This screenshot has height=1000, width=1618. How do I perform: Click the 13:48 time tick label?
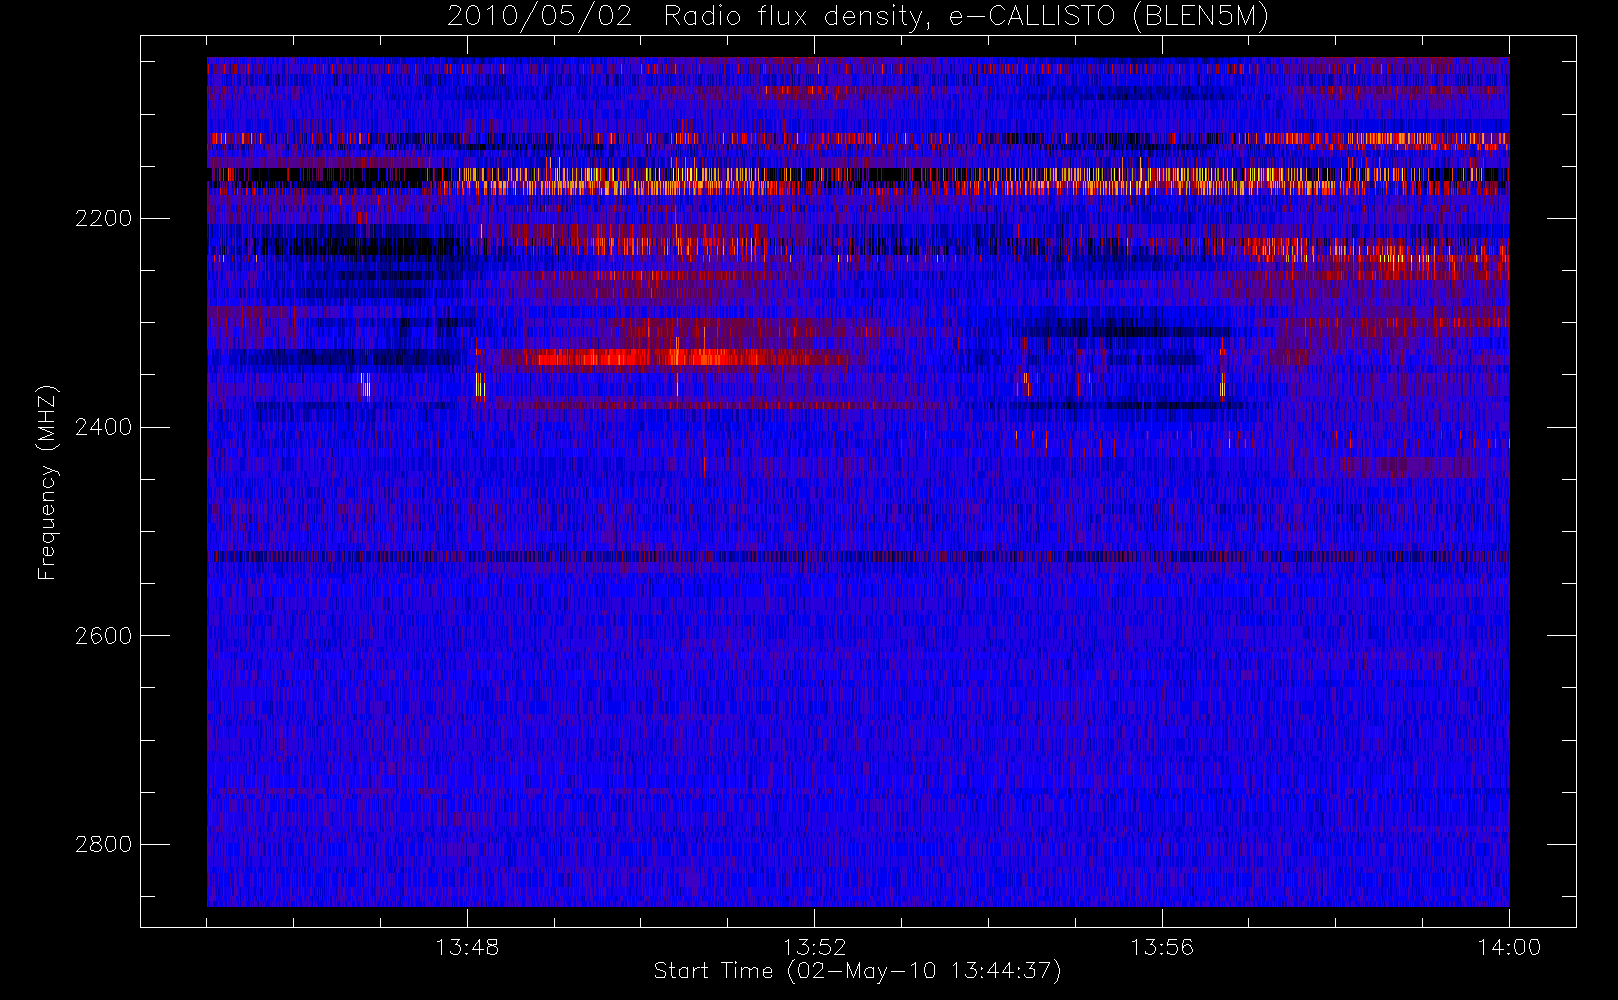click(x=467, y=947)
